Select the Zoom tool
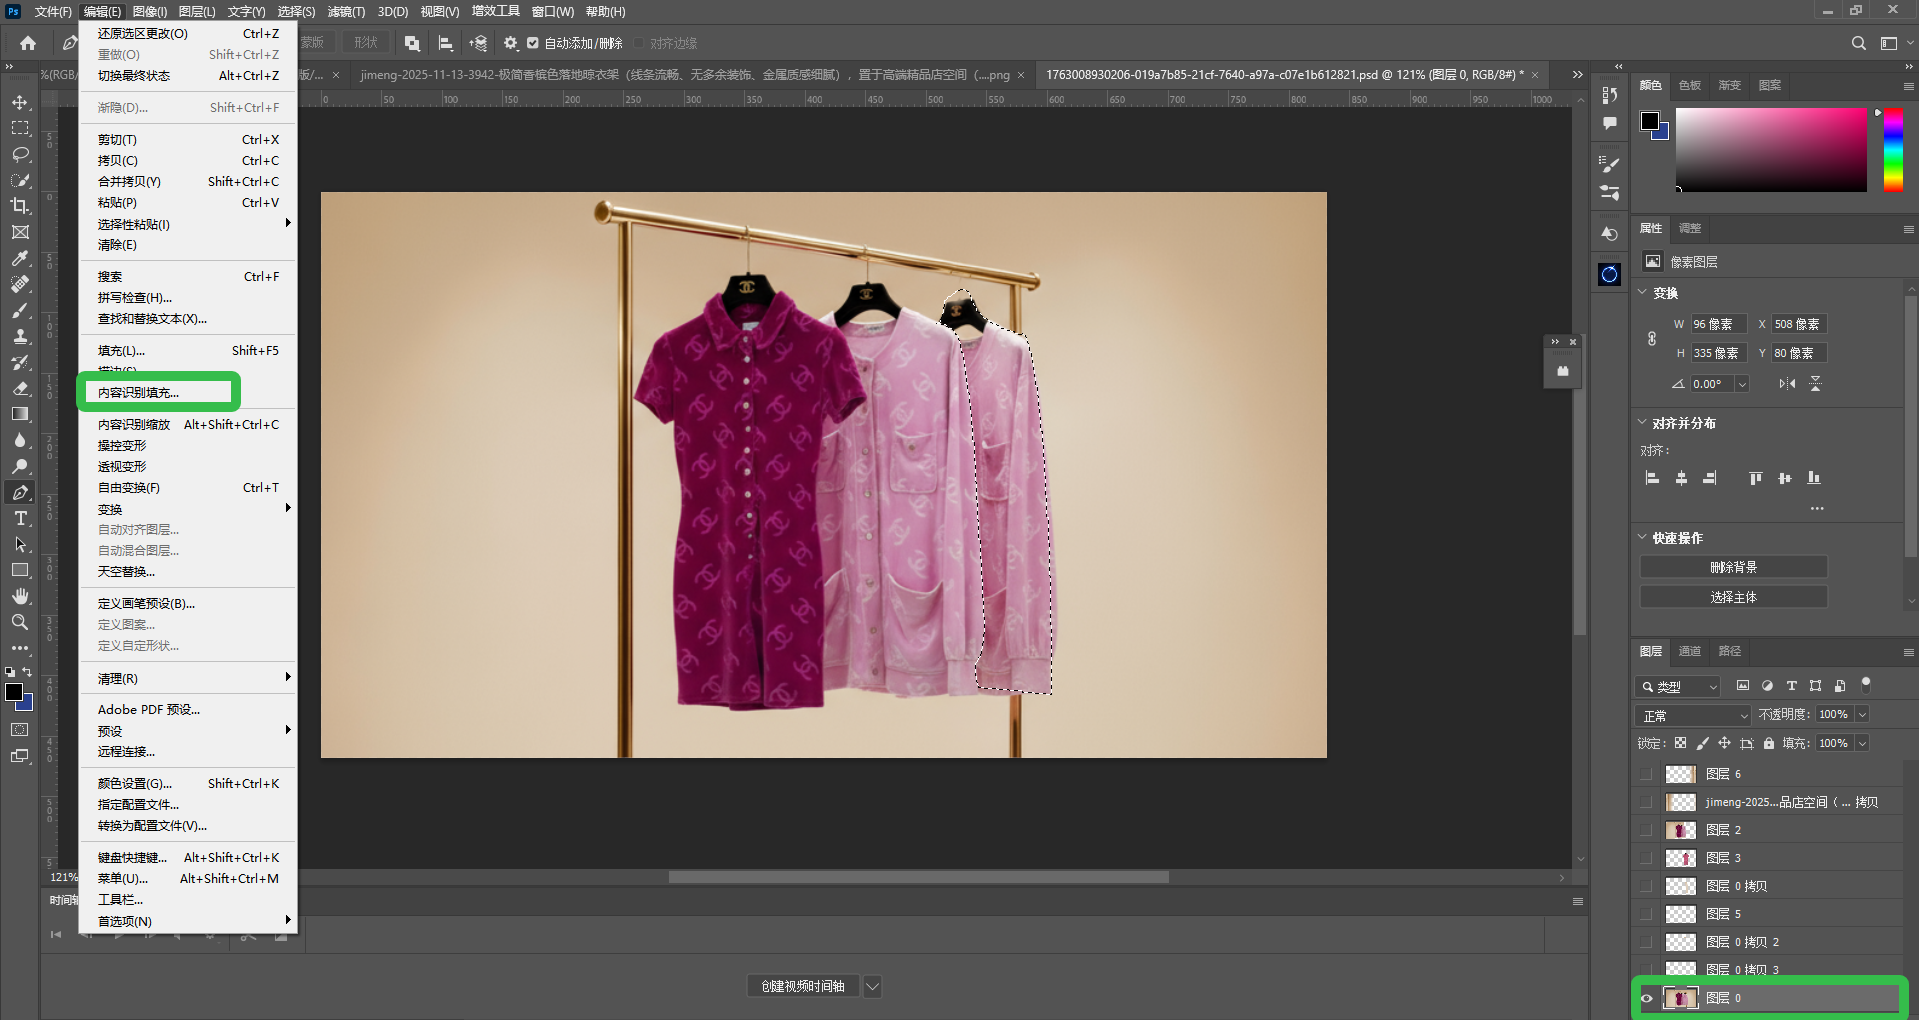Screen dimensions: 1919x1020 tap(20, 622)
